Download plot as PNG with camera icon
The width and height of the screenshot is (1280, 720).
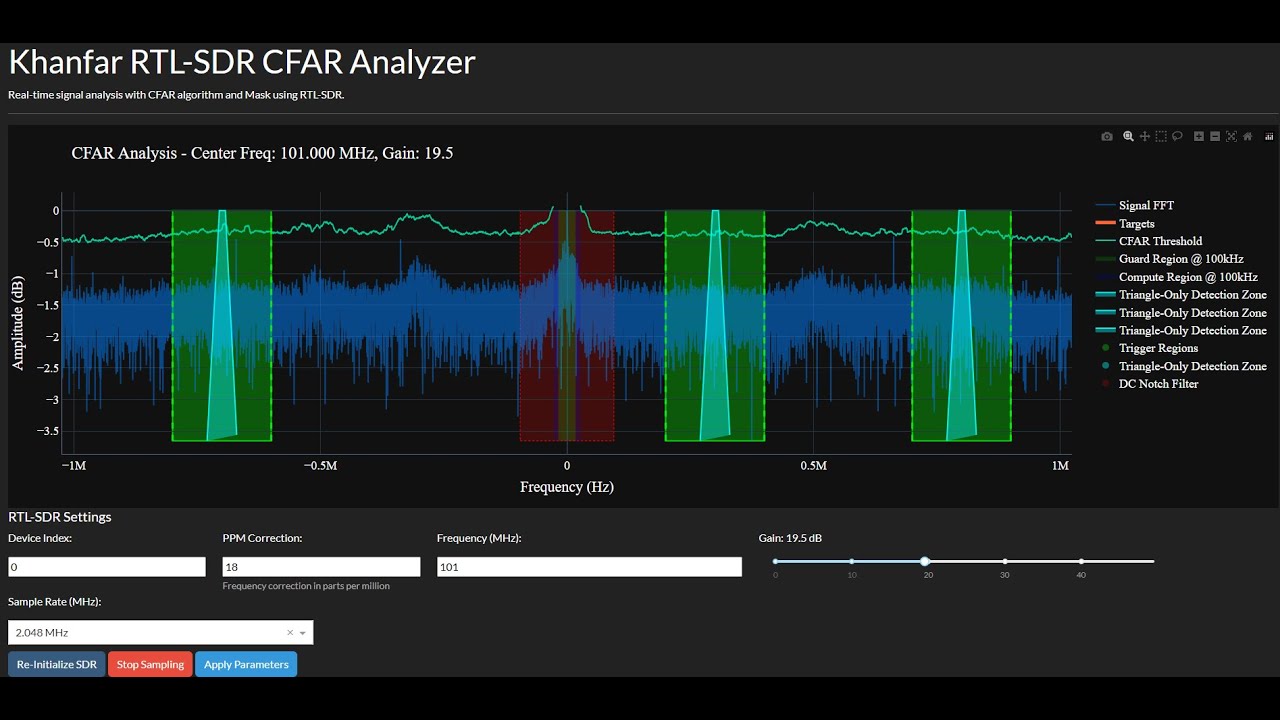click(1106, 136)
